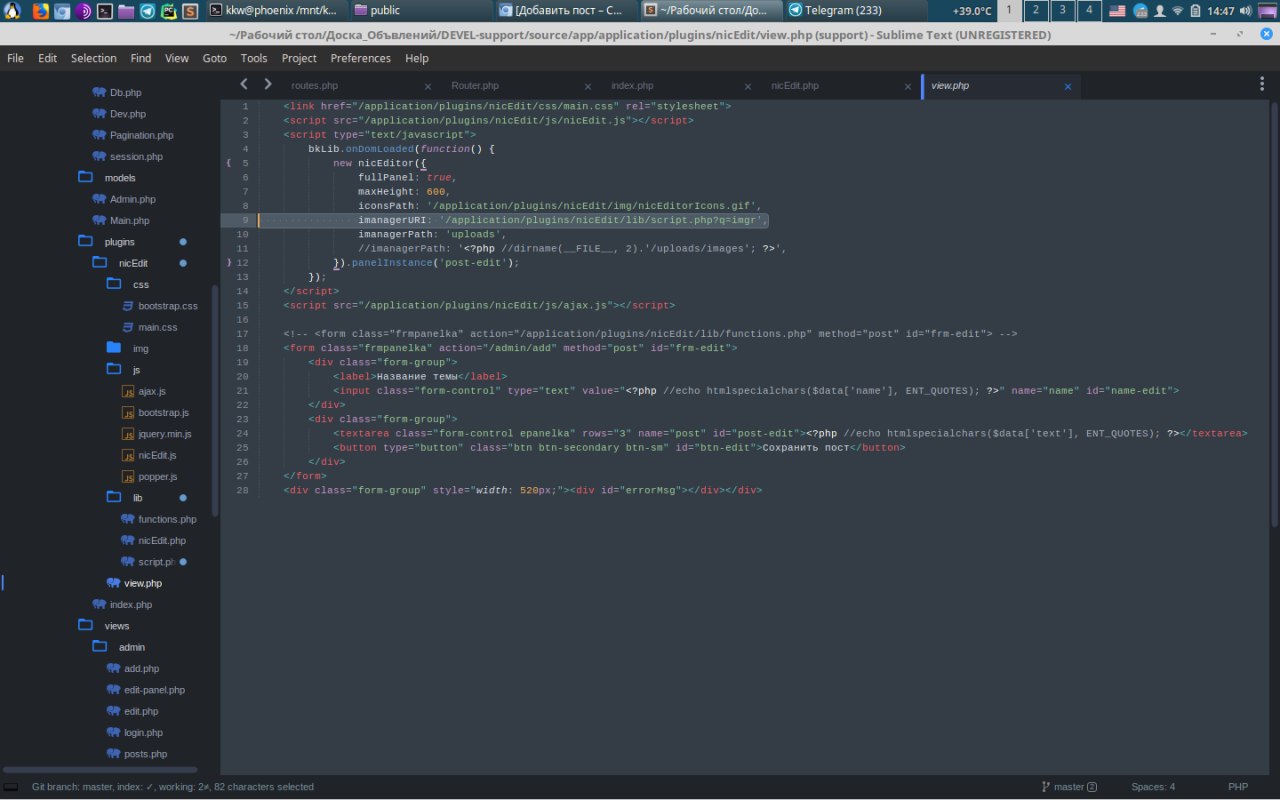Collapse the lib folder
Image resolution: width=1280 pixels, height=800 pixels.
click(113, 498)
